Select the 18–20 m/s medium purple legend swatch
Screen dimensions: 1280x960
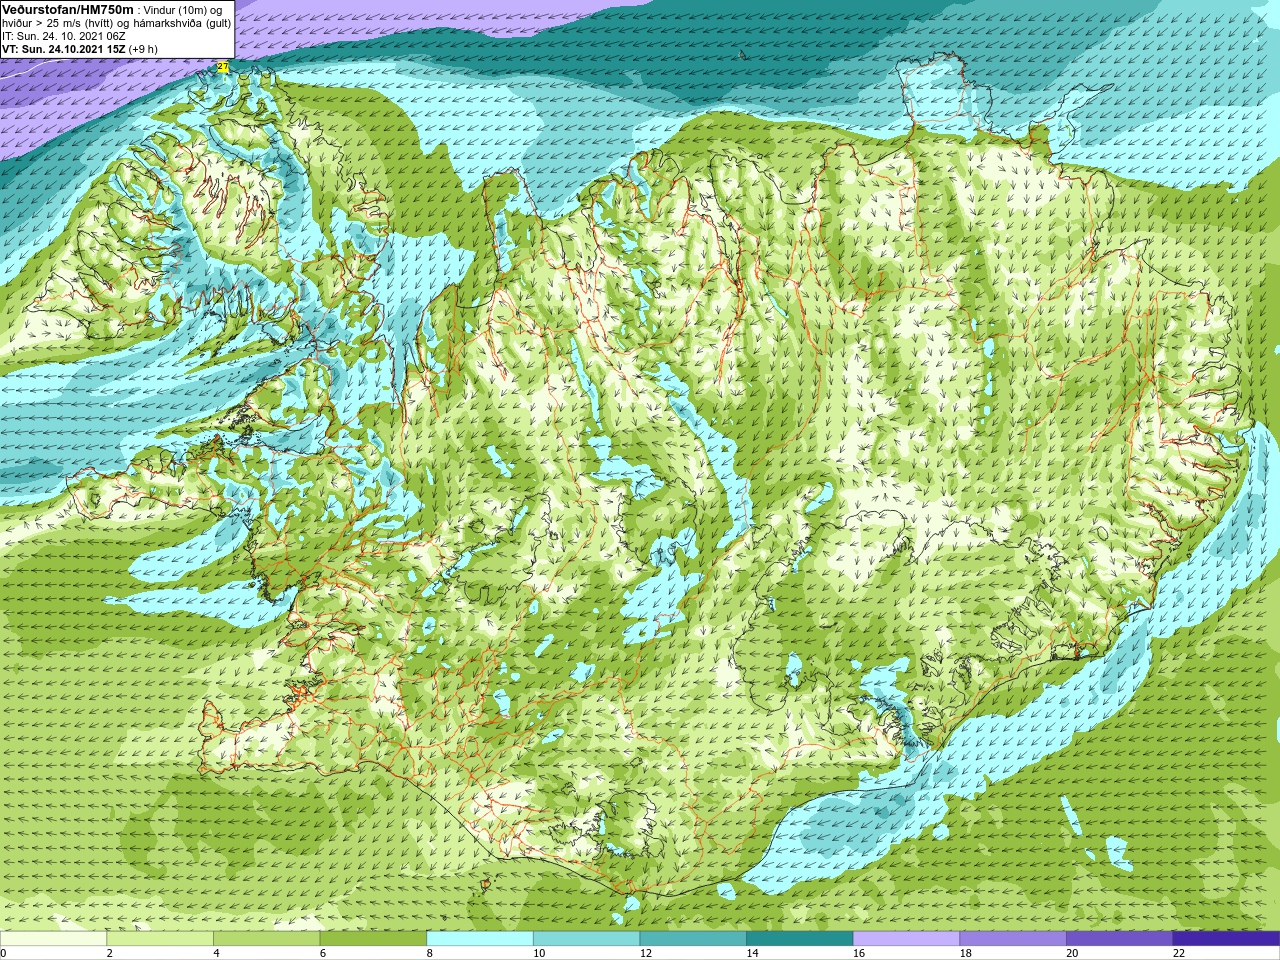click(x=1013, y=939)
